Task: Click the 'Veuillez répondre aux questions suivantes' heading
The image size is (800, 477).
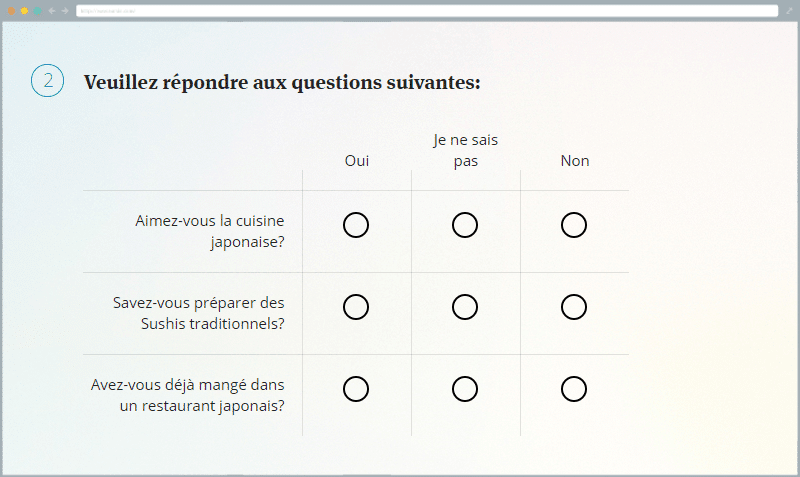Action: click(x=282, y=82)
